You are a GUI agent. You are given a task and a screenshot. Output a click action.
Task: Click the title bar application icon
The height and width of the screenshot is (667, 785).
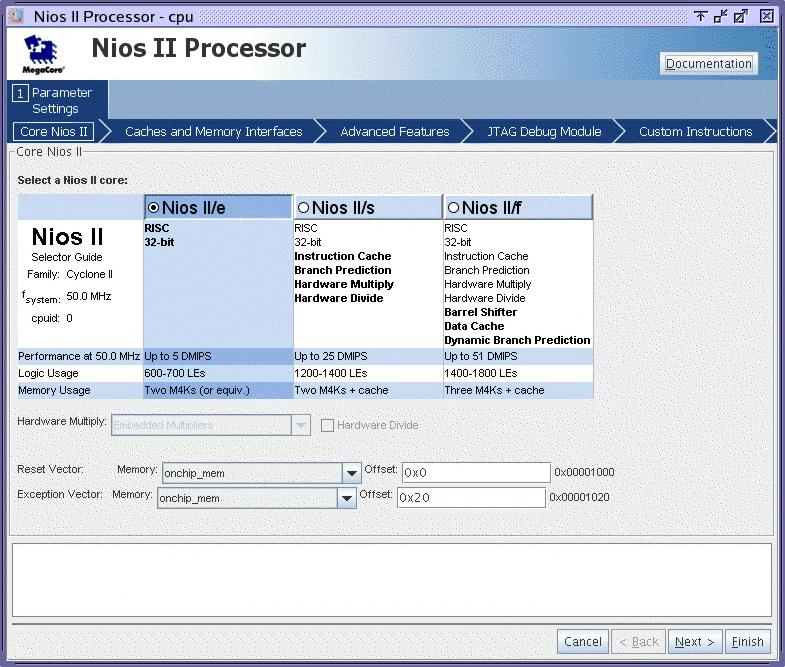coord(17,16)
